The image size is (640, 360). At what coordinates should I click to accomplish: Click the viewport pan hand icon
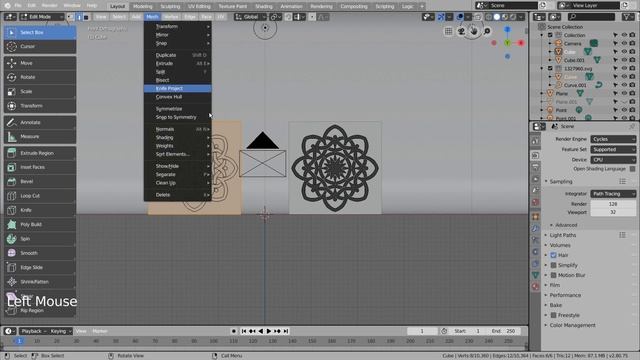474,31
